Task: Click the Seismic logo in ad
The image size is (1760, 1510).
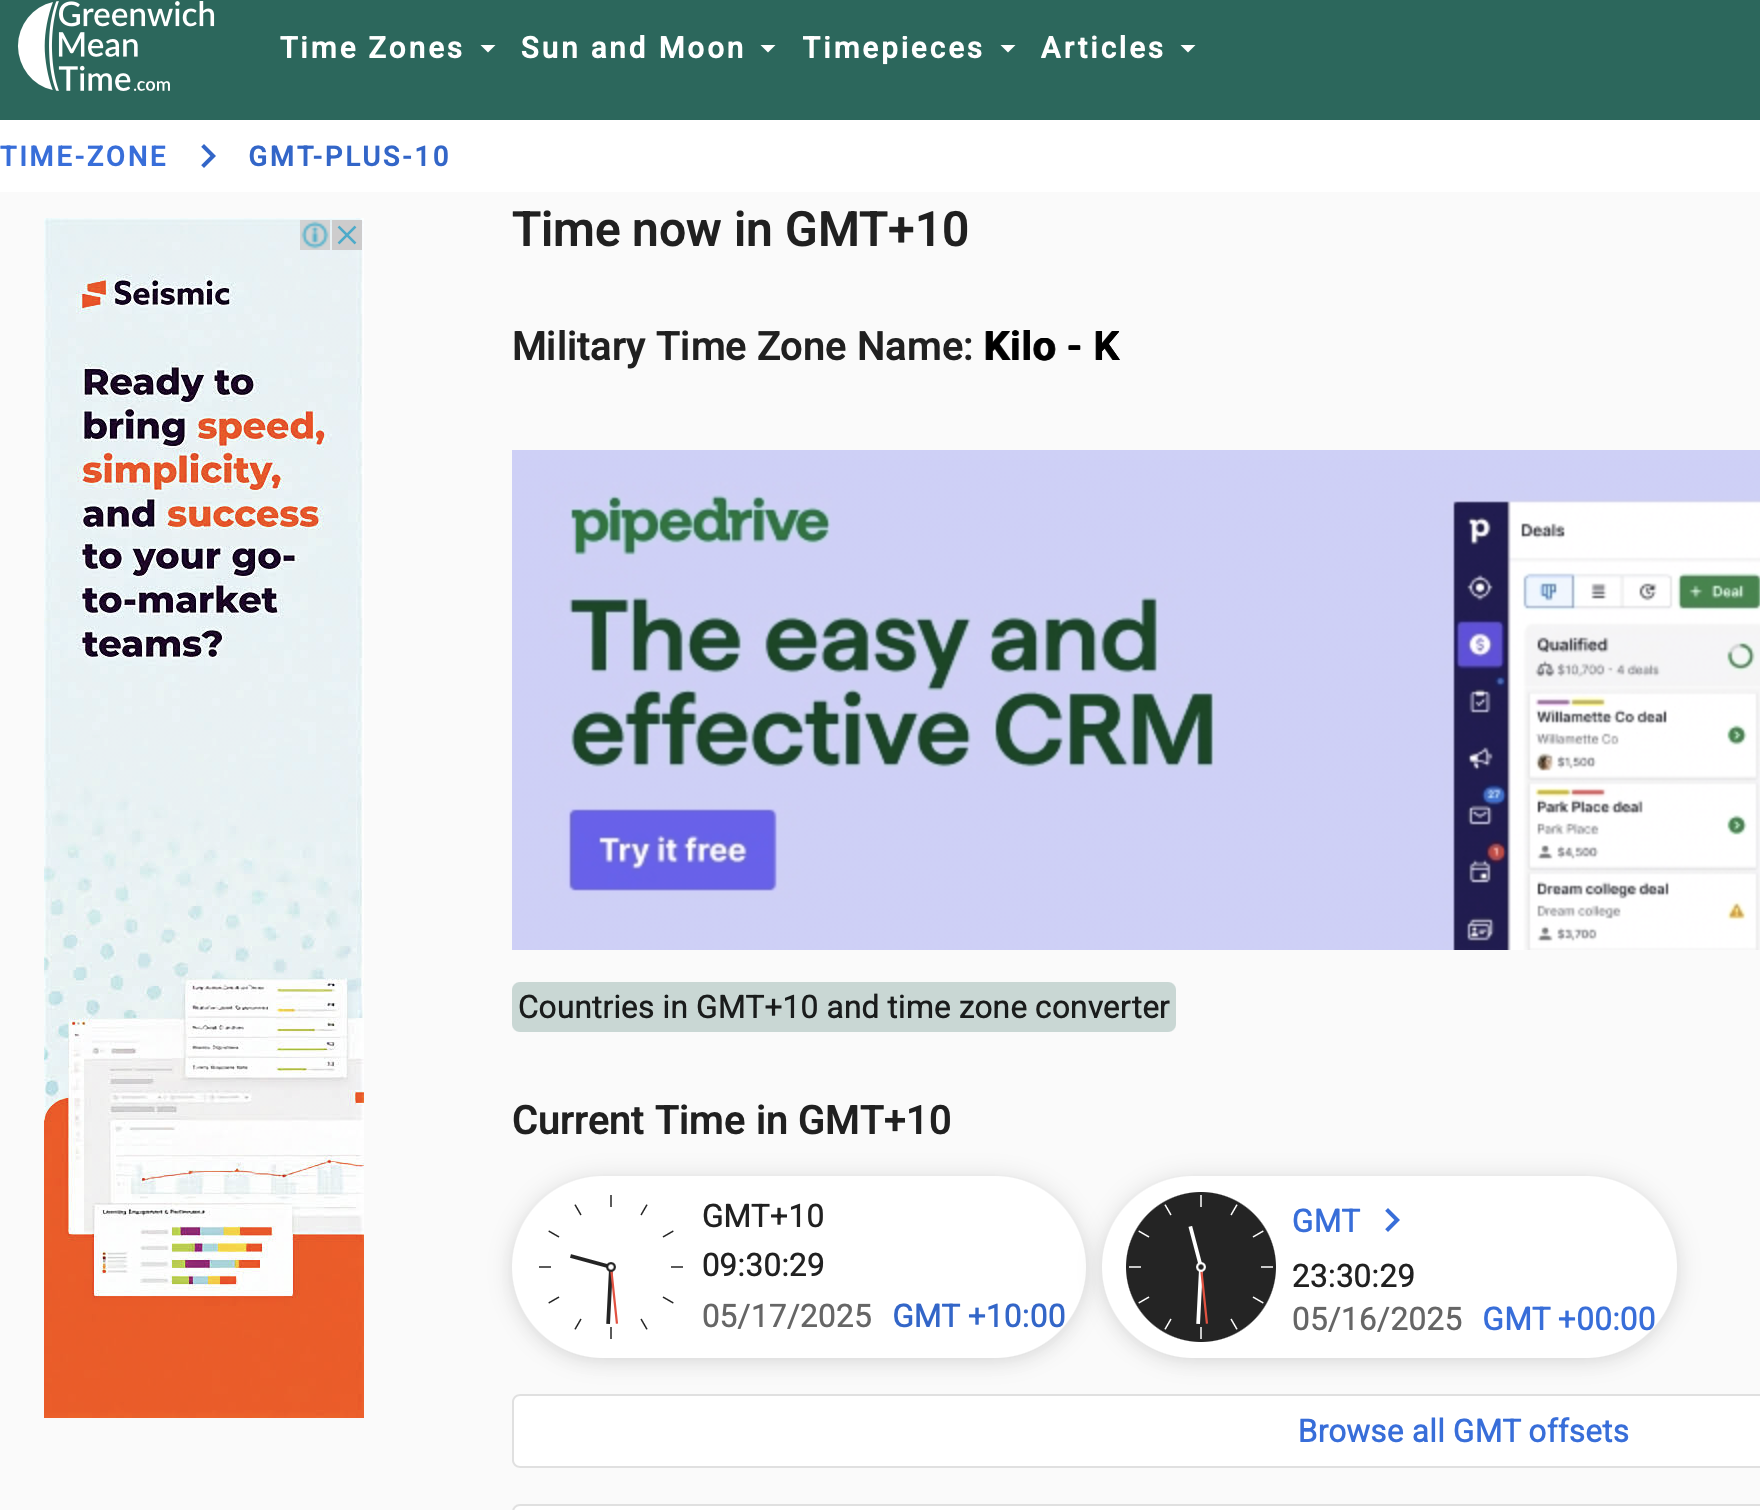Action: (156, 294)
